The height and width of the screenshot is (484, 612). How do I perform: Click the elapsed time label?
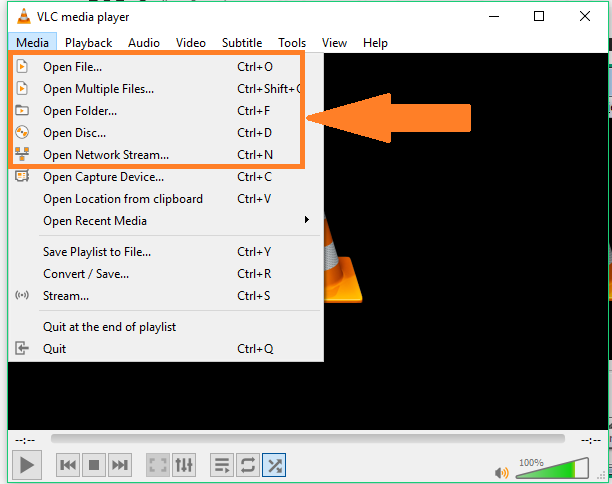pyautogui.click(x=25, y=441)
